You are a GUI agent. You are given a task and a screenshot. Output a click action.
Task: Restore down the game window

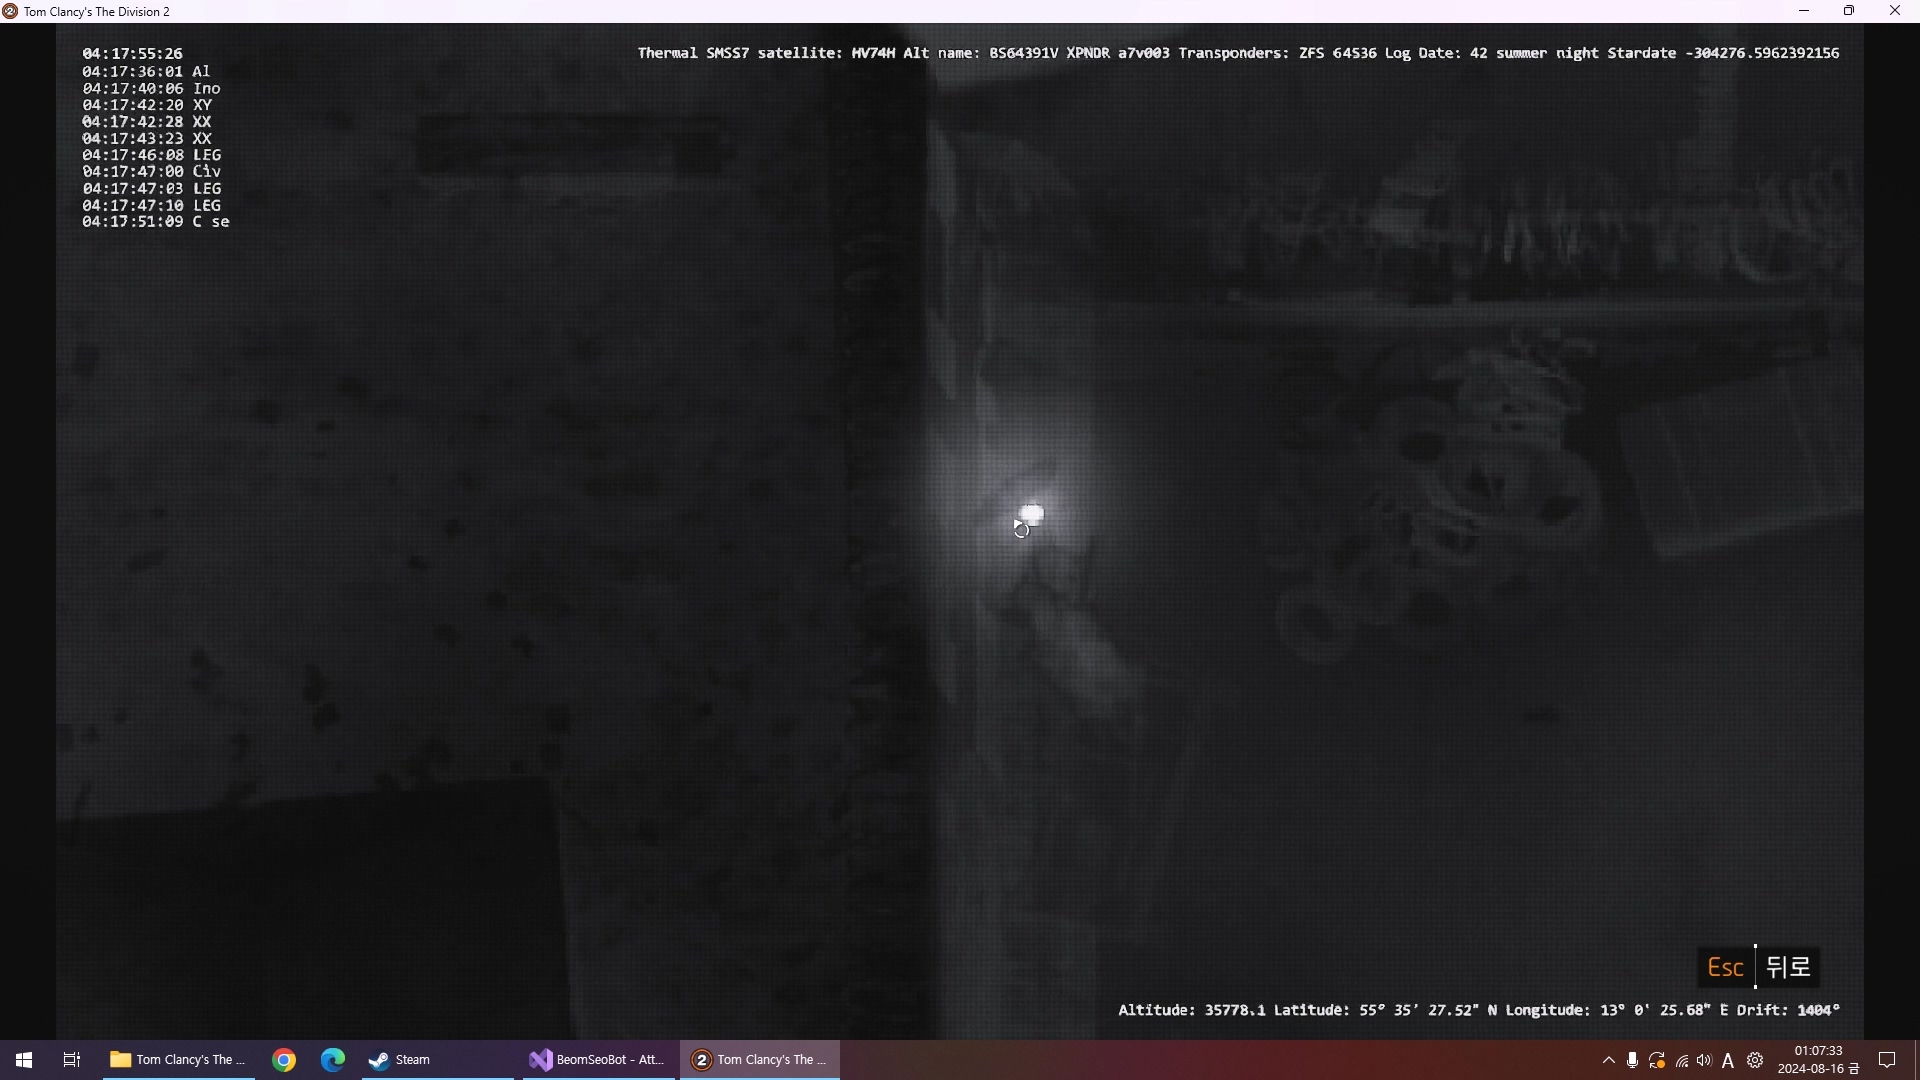tap(1849, 11)
